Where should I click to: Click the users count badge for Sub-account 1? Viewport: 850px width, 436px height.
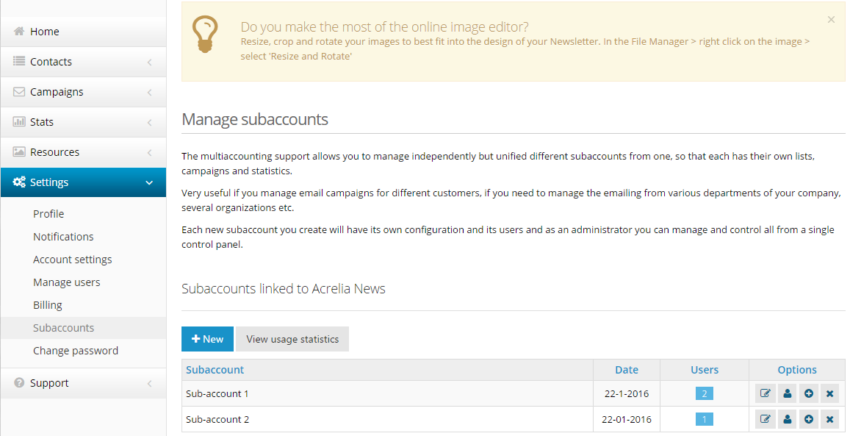[x=704, y=394]
